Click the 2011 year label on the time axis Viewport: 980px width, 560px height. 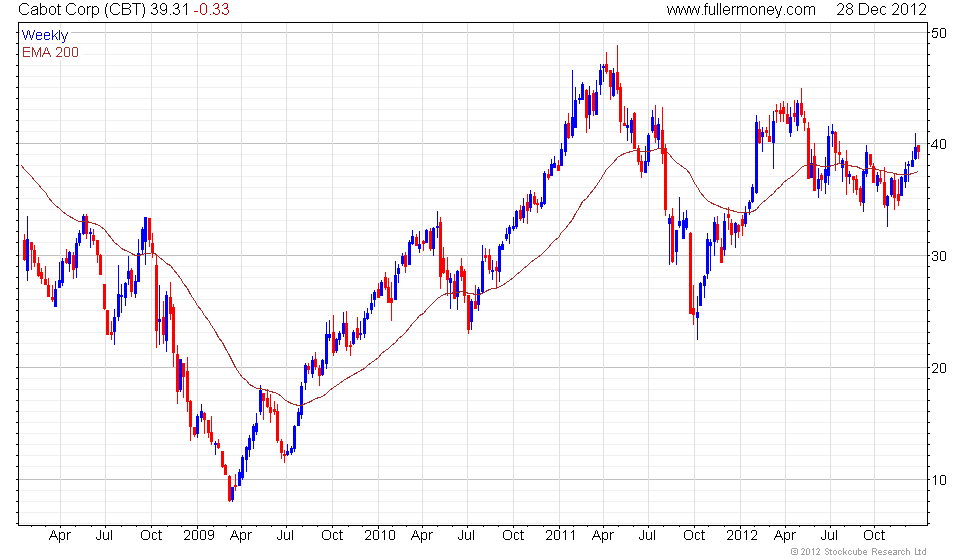click(561, 536)
